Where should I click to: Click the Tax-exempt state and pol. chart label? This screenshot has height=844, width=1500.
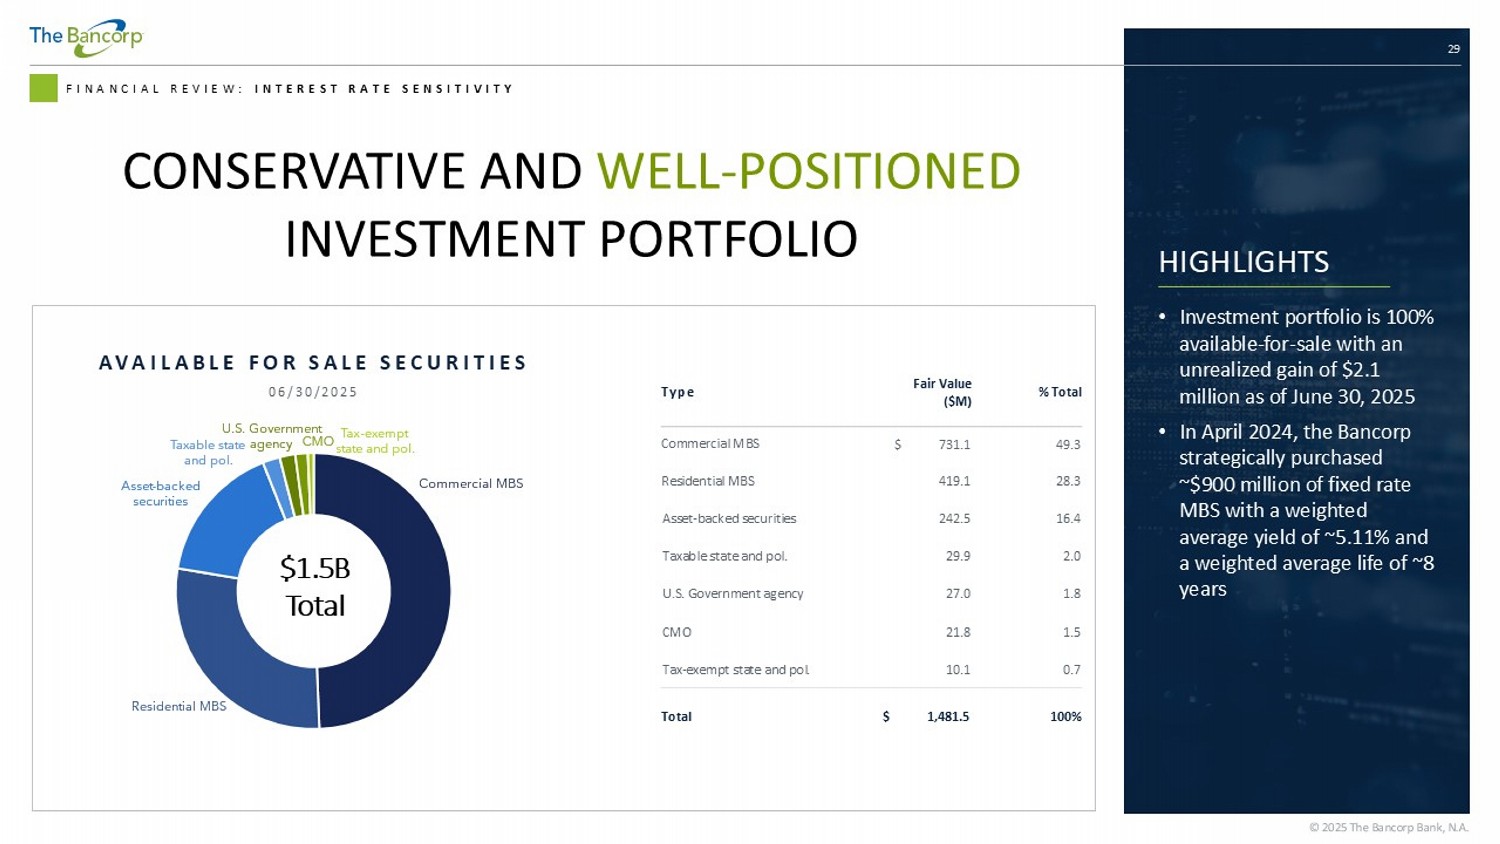click(374, 441)
